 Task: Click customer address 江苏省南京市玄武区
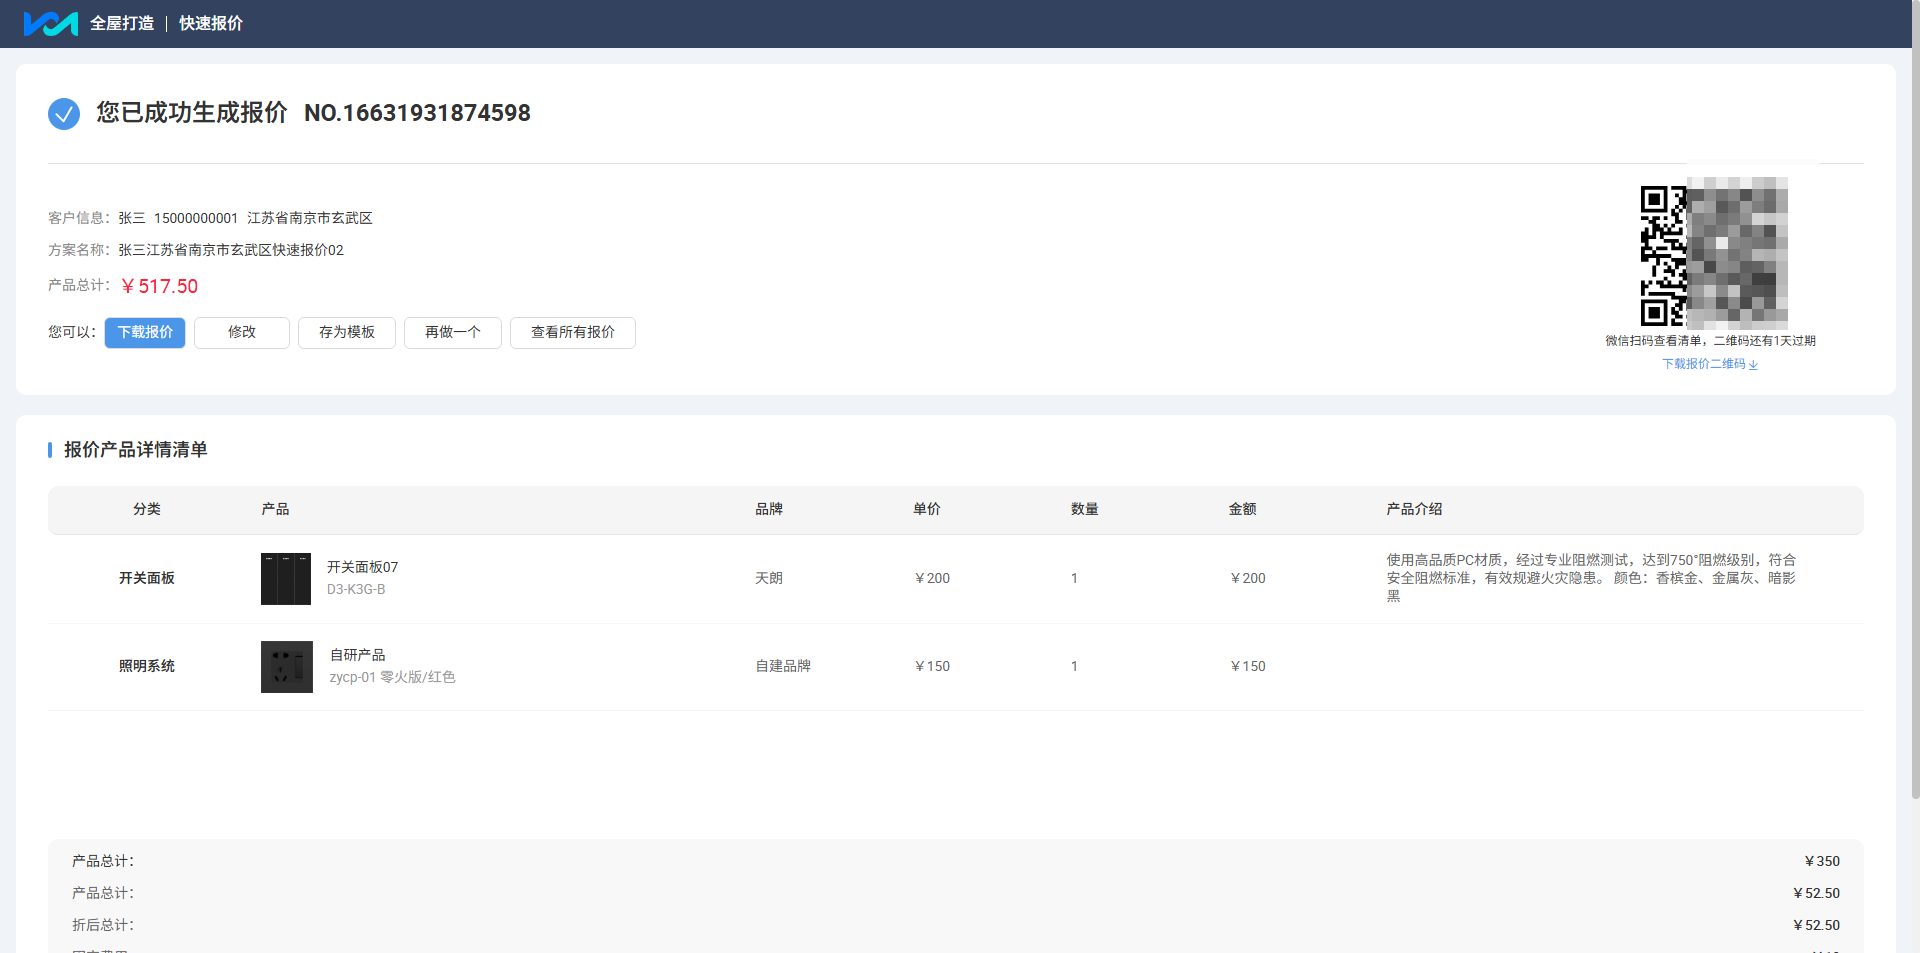[310, 218]
